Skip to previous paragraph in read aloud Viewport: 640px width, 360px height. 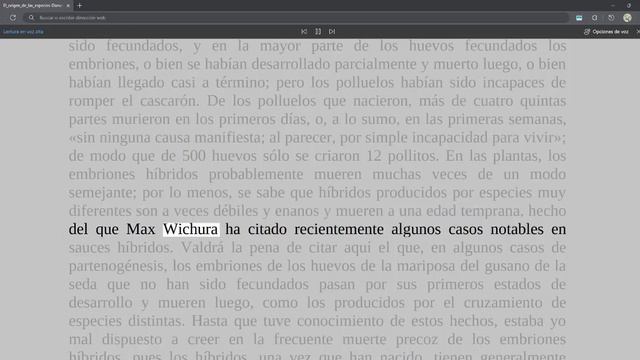304,31
